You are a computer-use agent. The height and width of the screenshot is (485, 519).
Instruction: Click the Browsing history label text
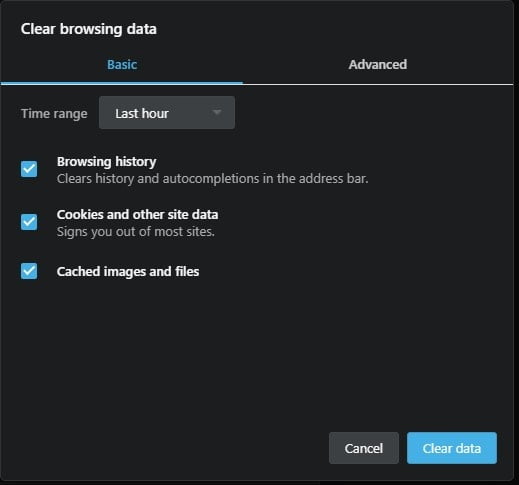point(107,162)
